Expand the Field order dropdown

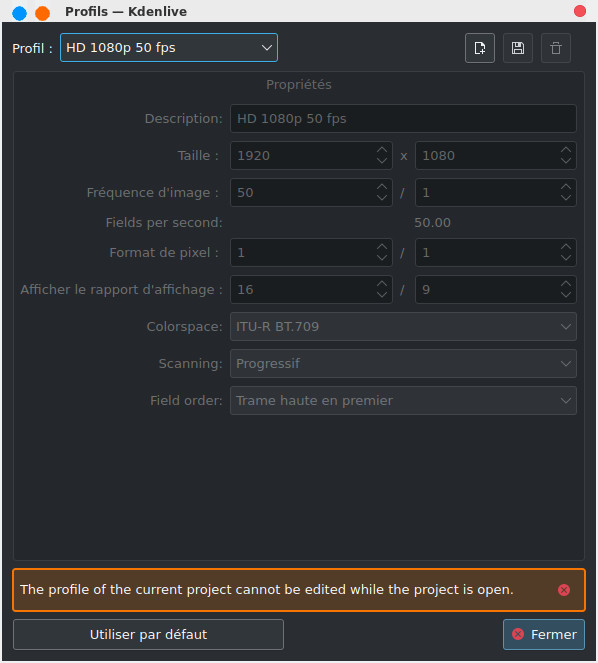(x=403, y=400)
